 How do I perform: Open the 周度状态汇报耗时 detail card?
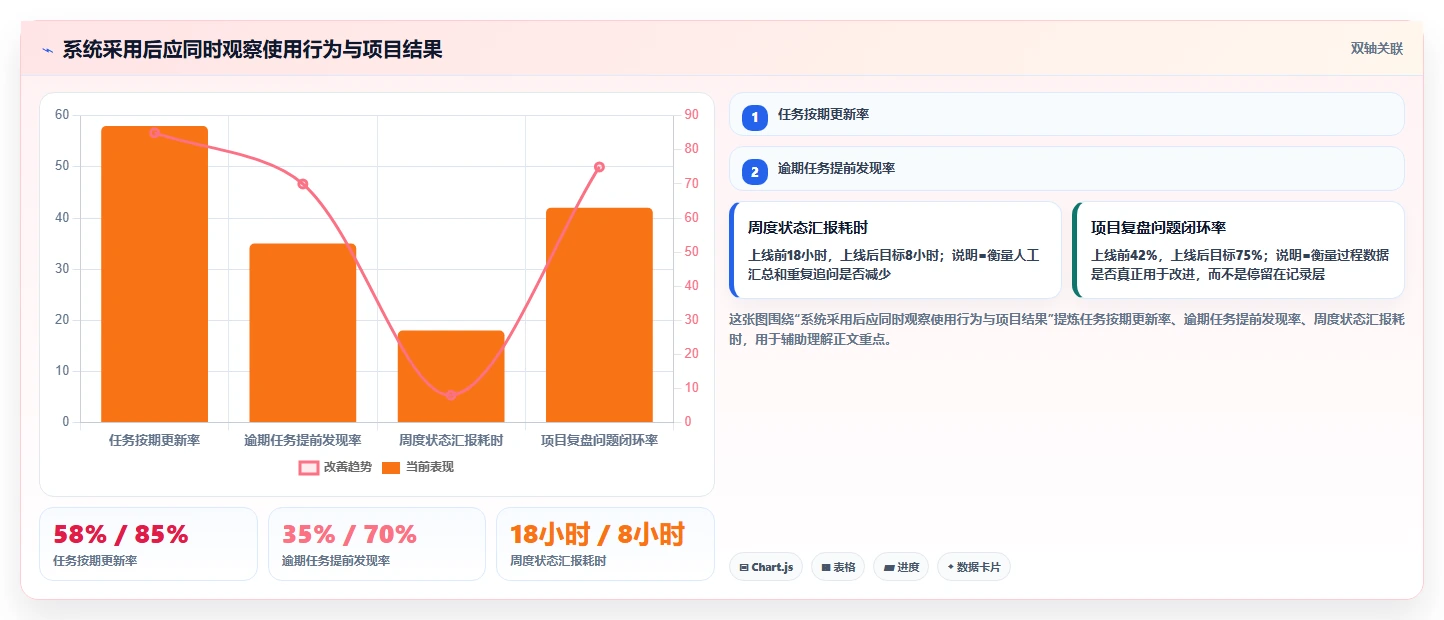pyautogui.click(x=895, y=250)
